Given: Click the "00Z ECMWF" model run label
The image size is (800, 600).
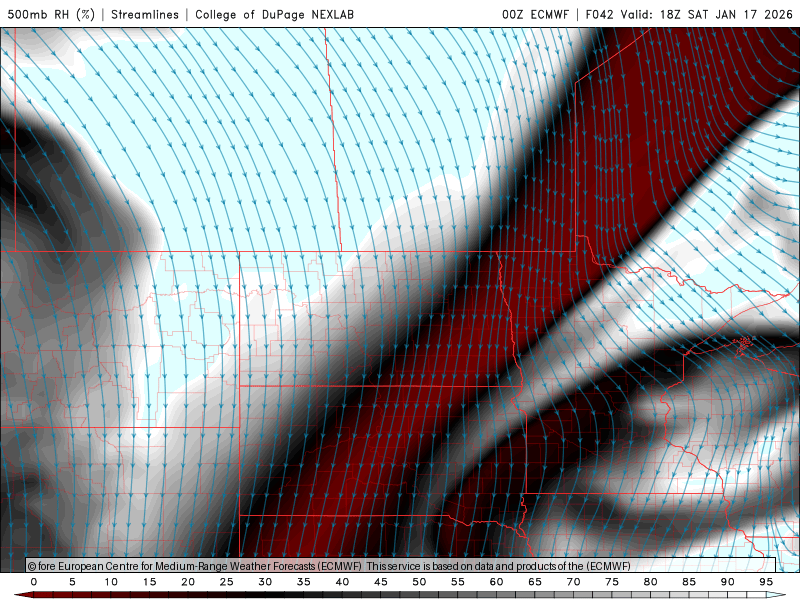Looking at the screenshot, I should (535, 14).
